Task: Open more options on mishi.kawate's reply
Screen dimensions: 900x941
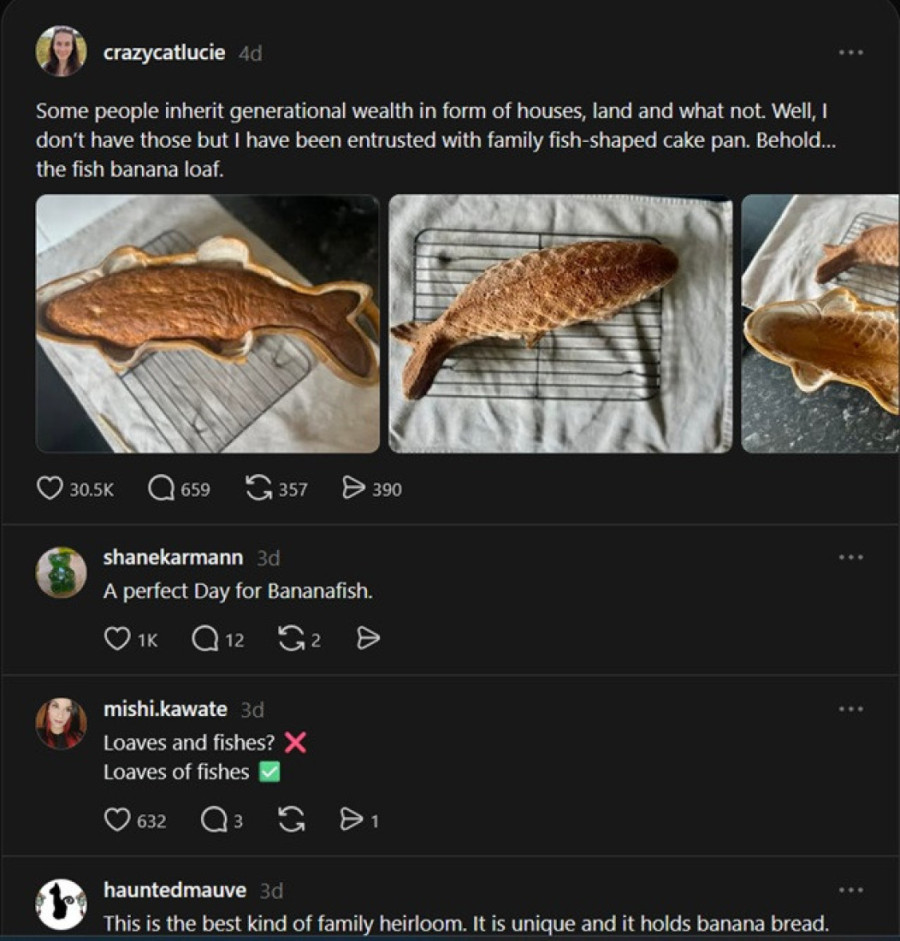Action: click(850, 709)
